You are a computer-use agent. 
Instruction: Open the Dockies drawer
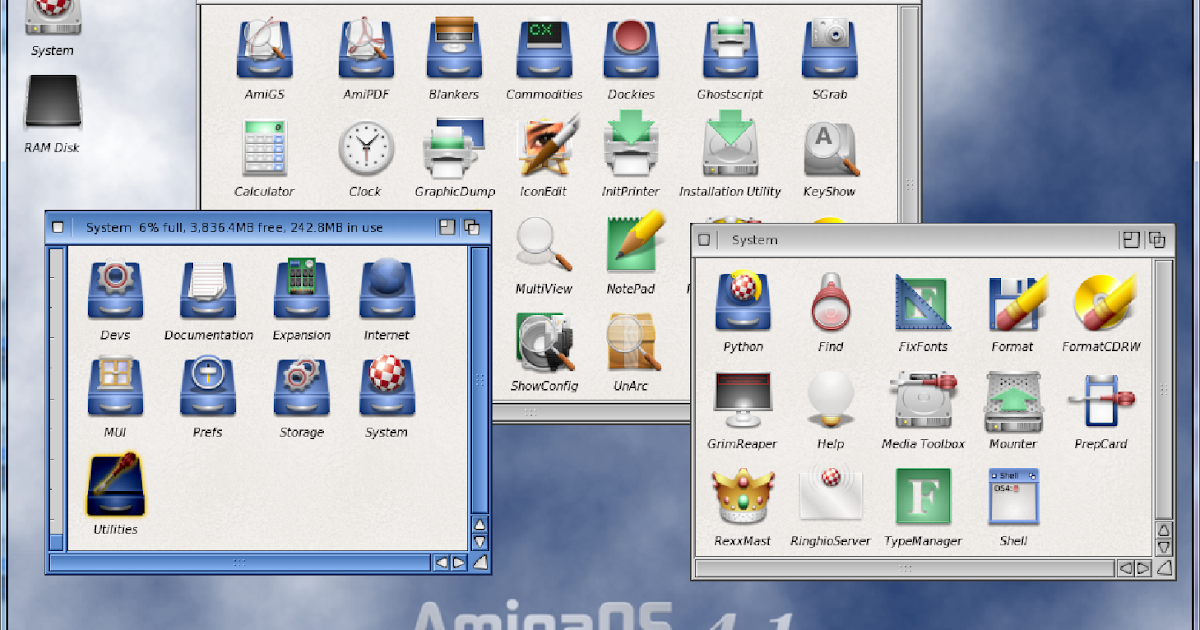click(631, 50)
